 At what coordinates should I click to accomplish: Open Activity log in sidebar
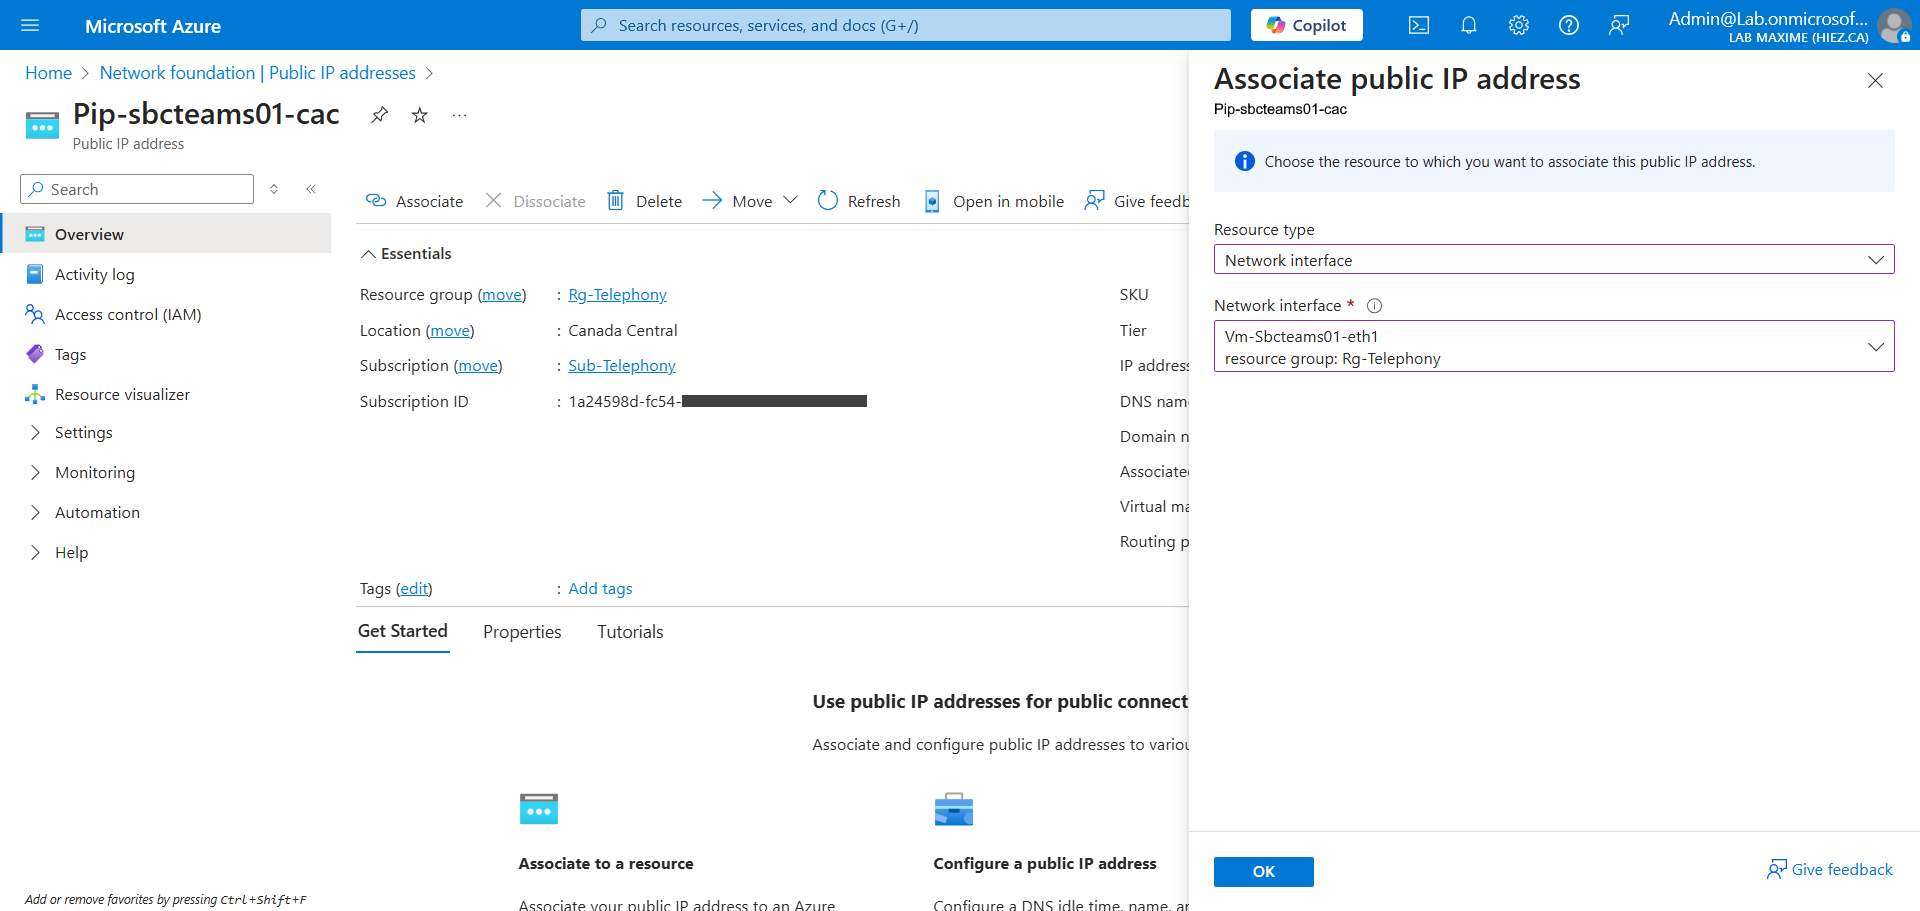(94, 275)
